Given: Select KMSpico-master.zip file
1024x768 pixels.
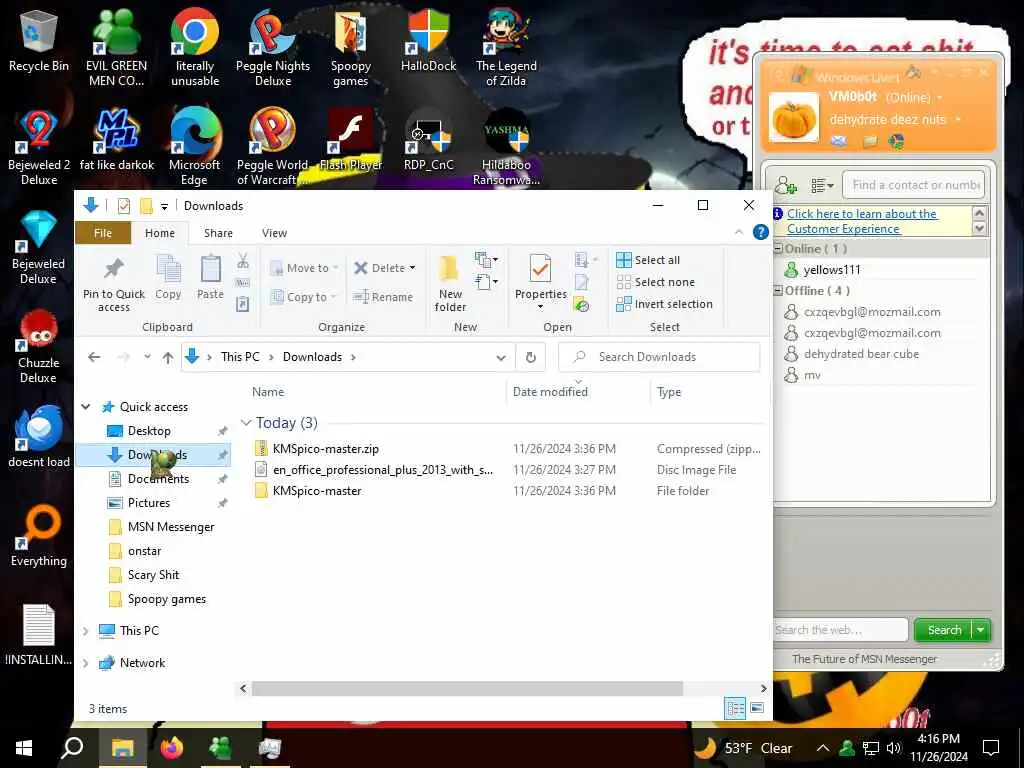Looking at the screenshot, I should [x=326, y=449].
